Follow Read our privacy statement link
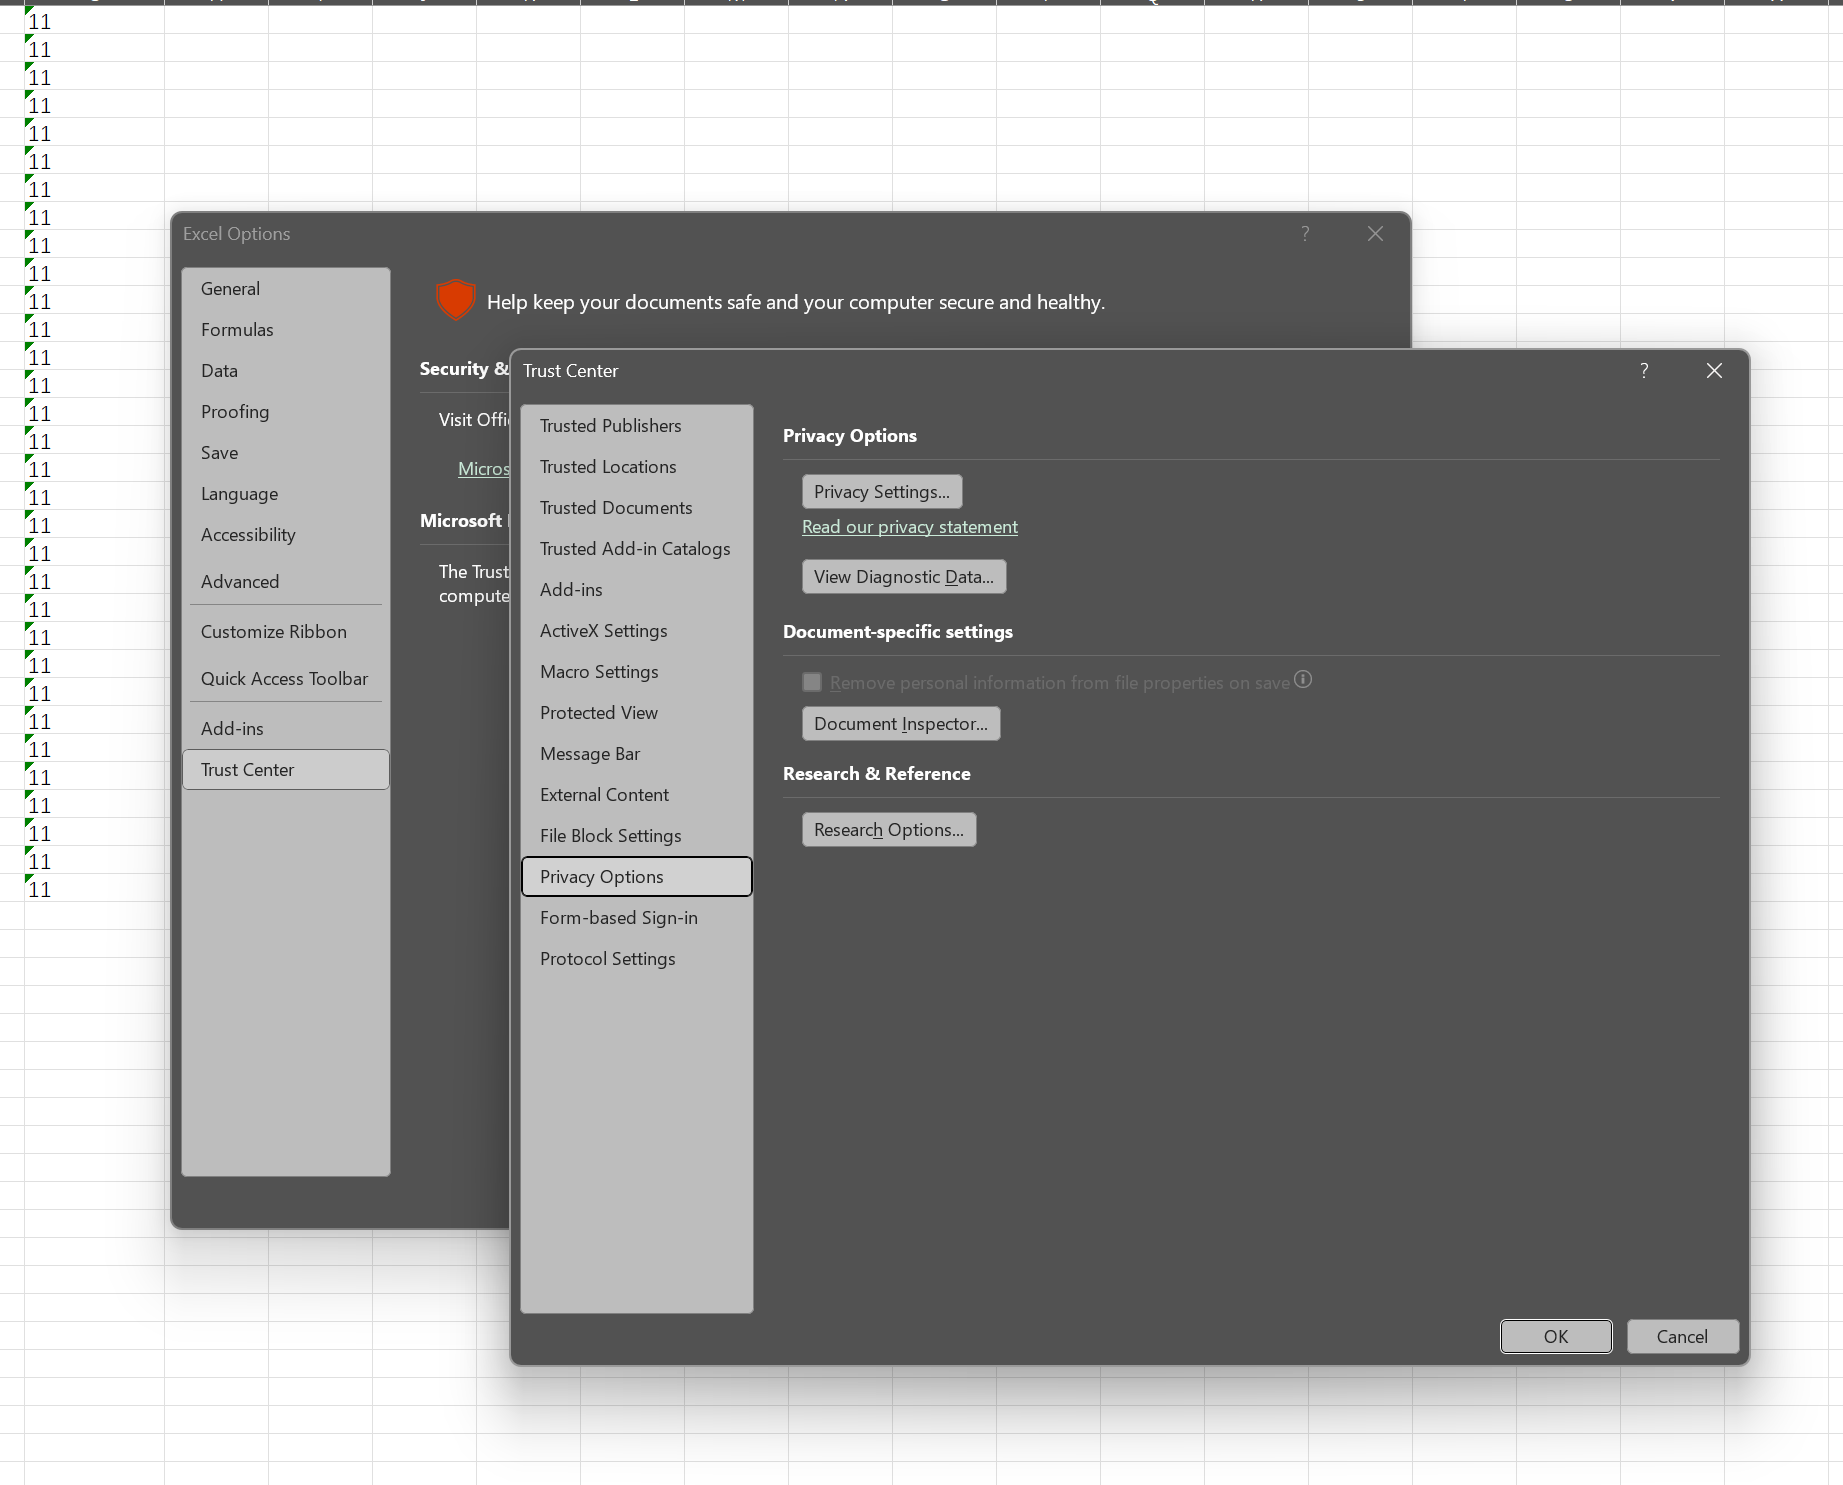Screen dimensions: 1843x1485 (x=910, y=527)
